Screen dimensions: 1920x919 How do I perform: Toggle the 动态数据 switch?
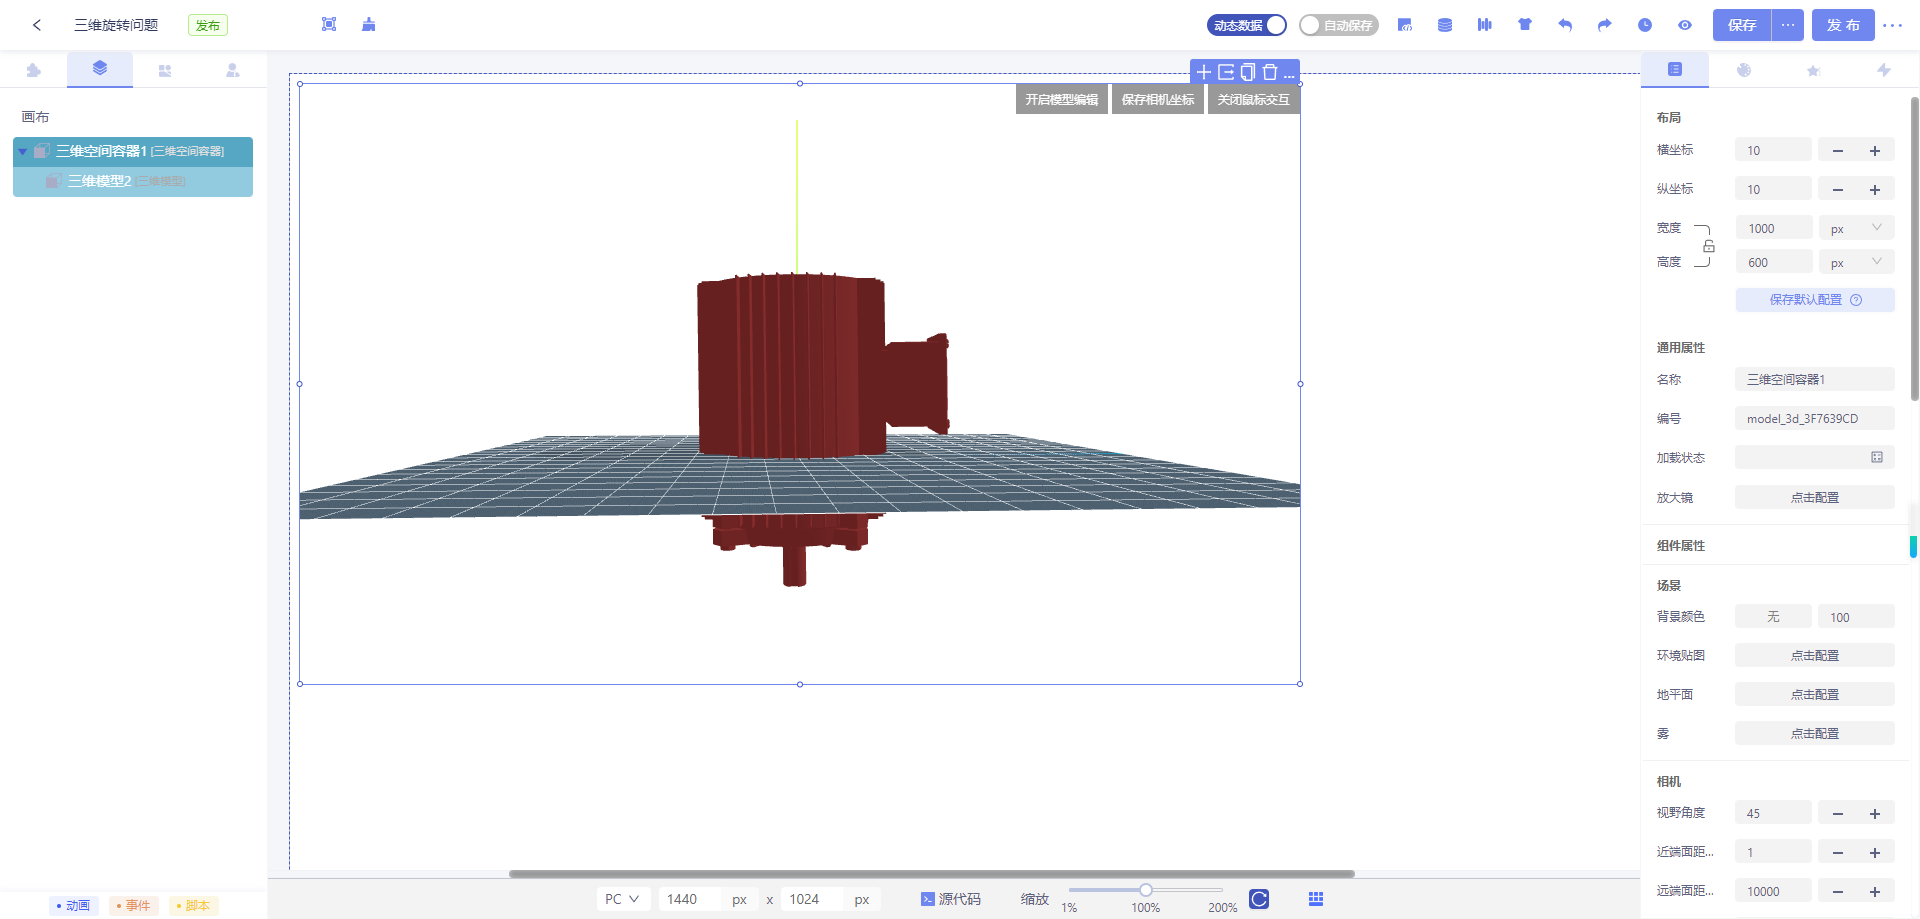(x=1247, y=25)
